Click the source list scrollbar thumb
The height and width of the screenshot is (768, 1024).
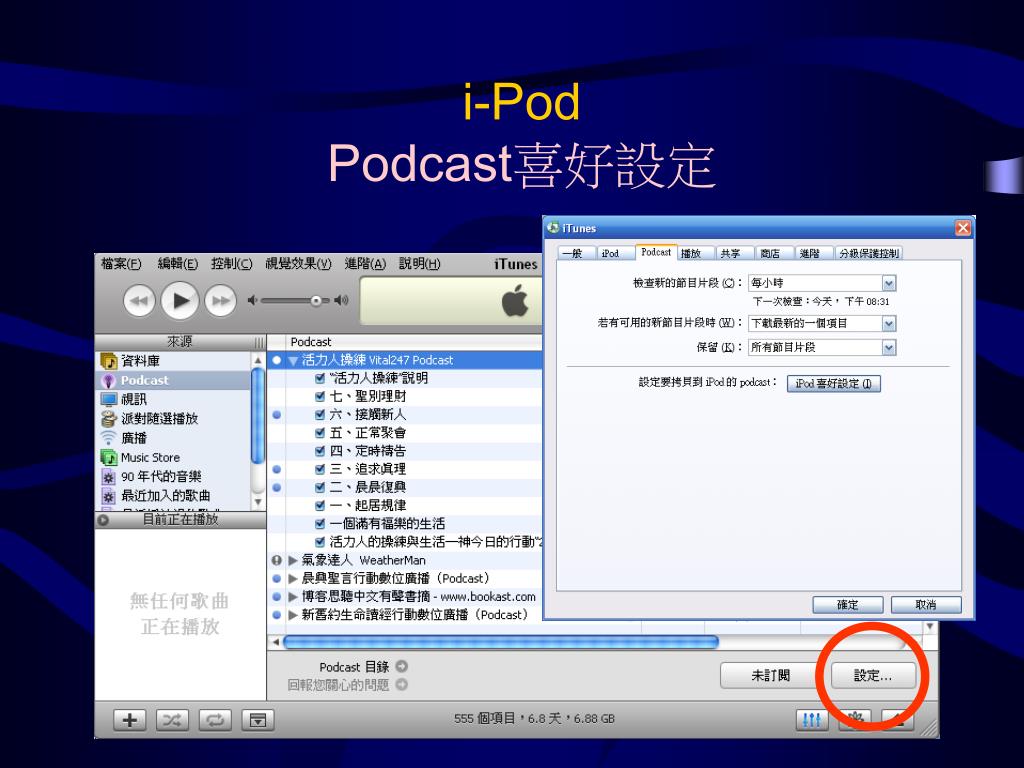coord(257,417)
